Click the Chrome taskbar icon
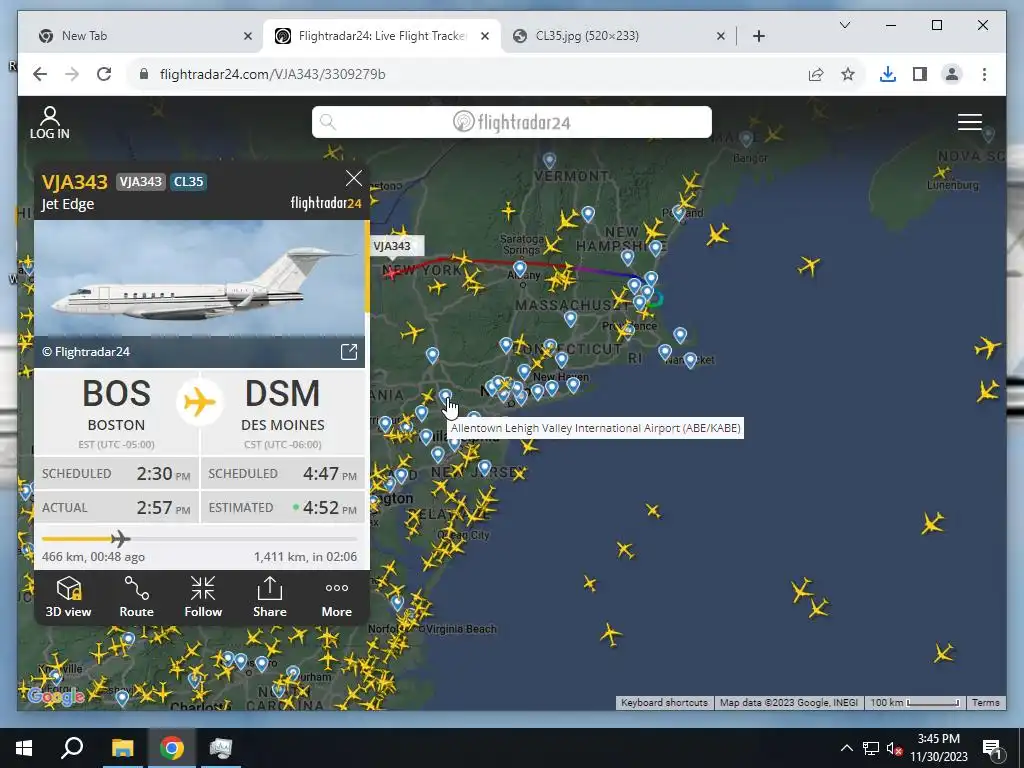This screenshot has width=1024, height=768. (172, 748)
